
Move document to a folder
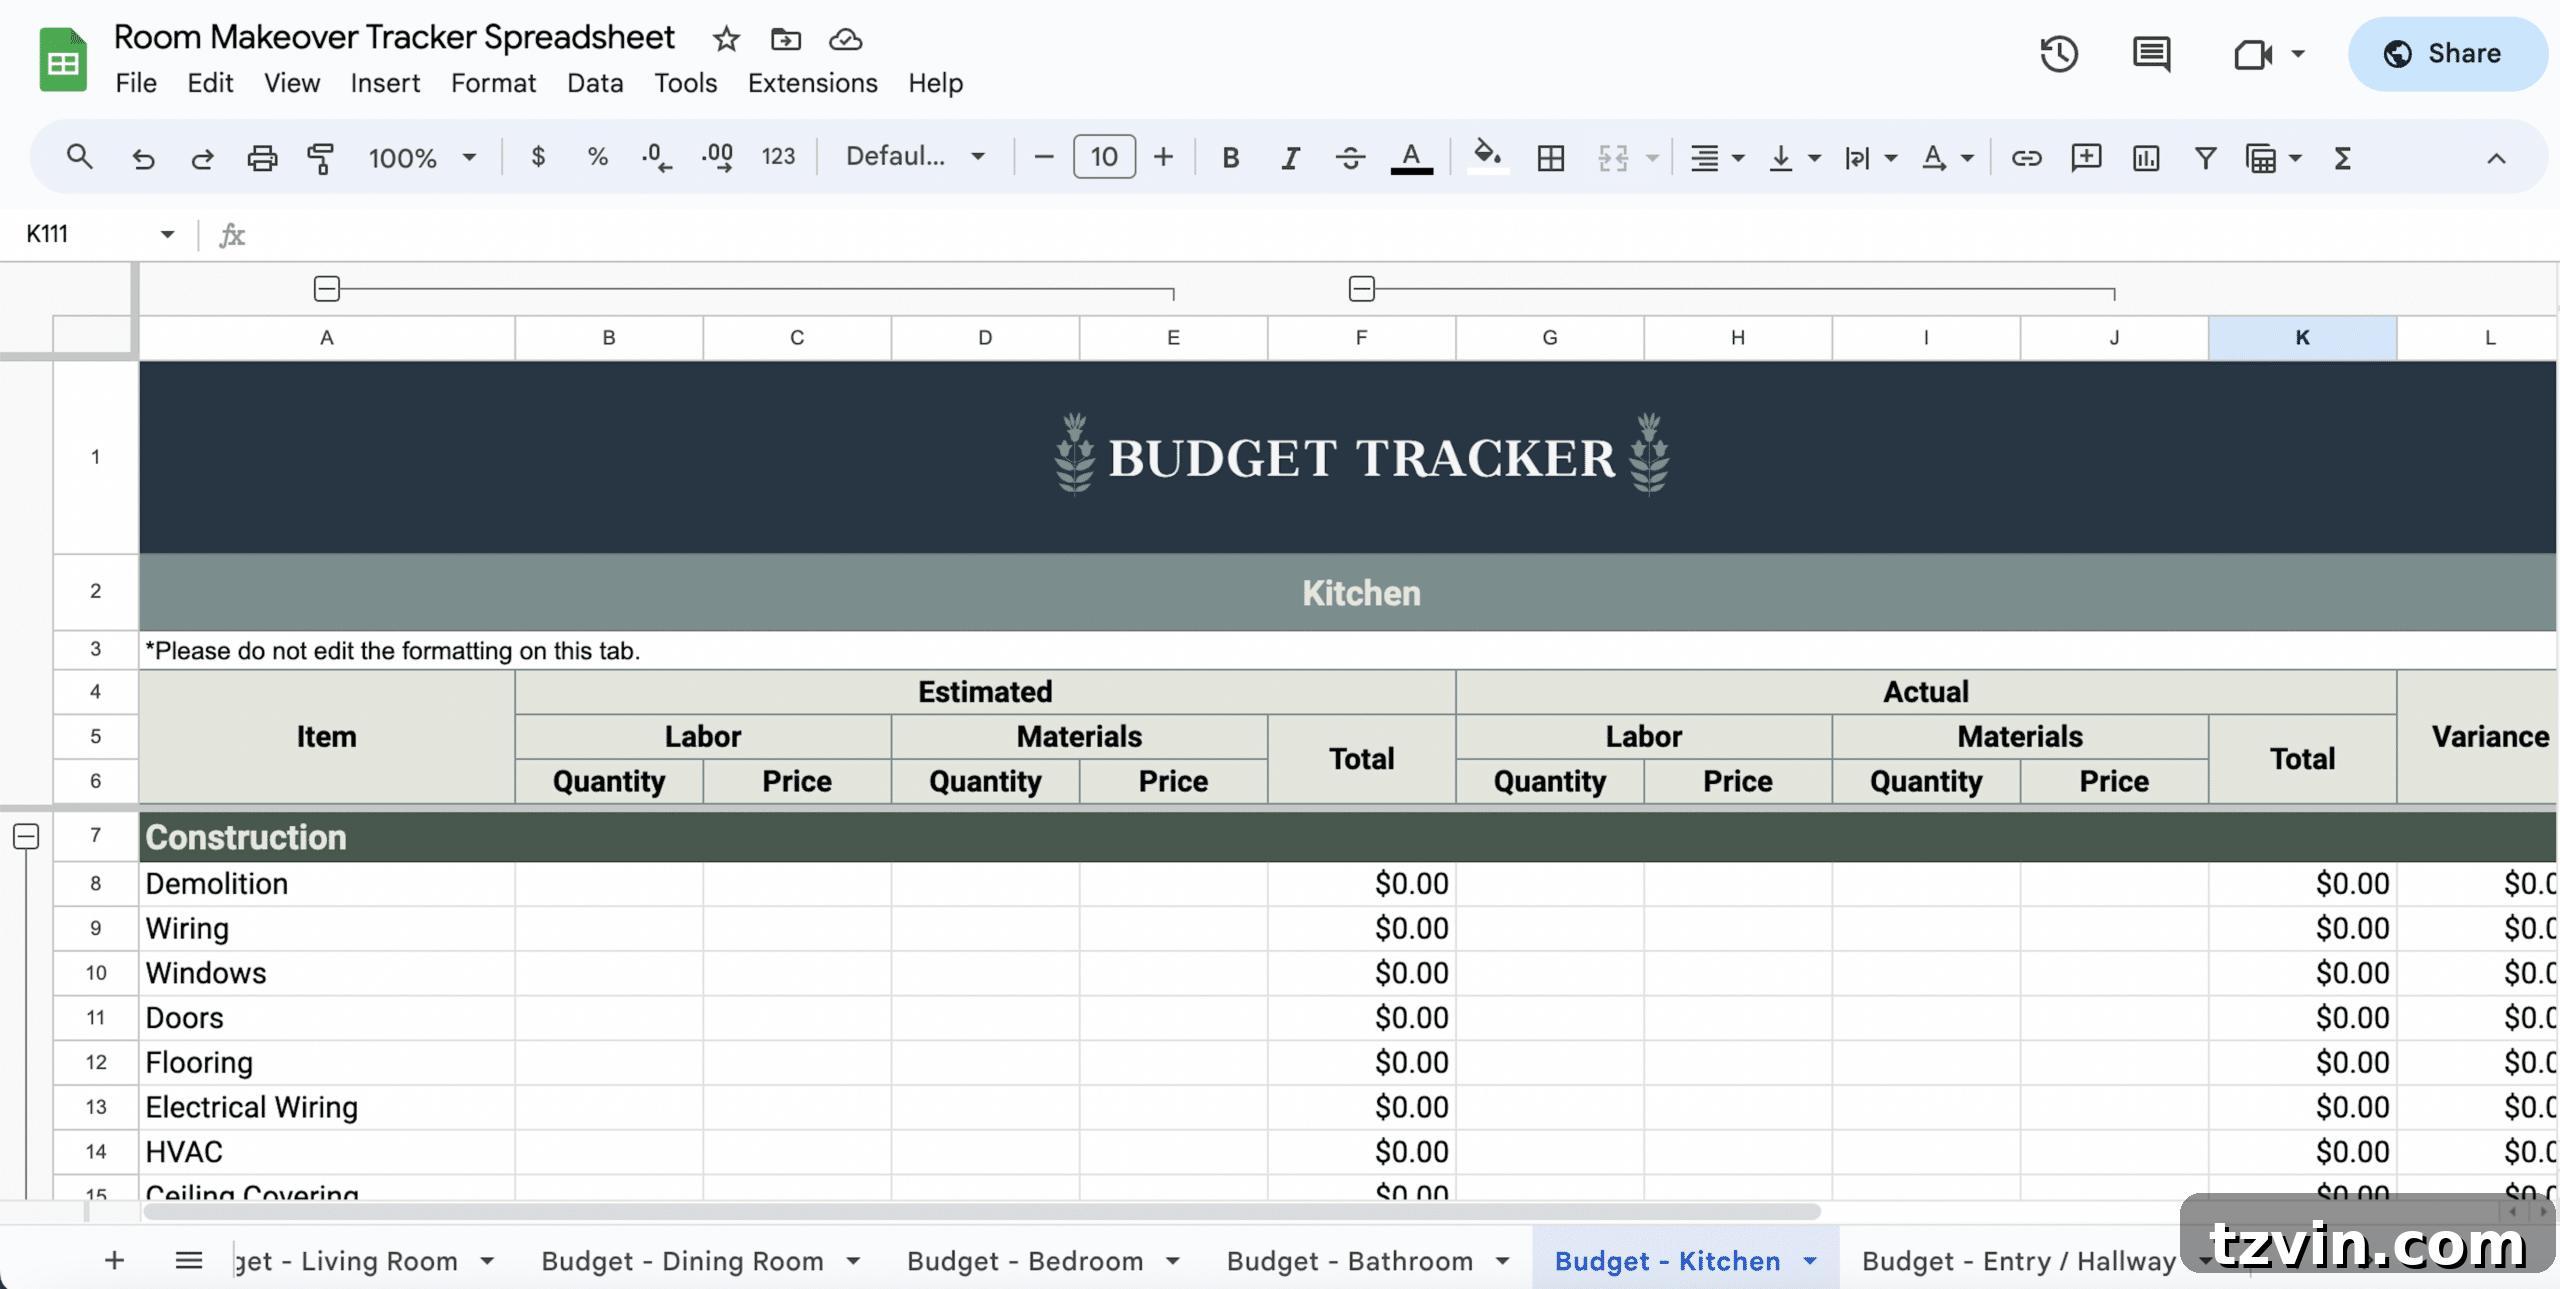(x=786, y=39)
